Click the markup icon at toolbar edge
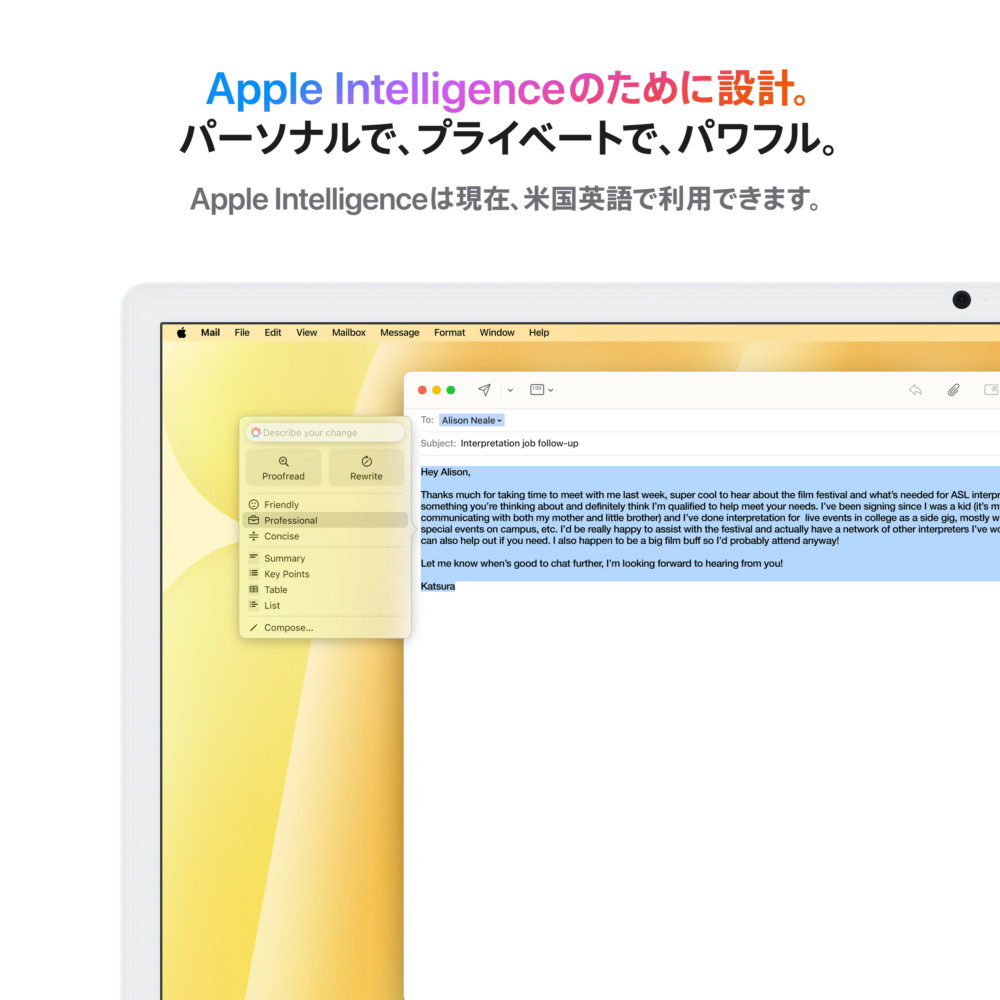The height and width of the screenshot is (1000, 1000). [992, 390]
